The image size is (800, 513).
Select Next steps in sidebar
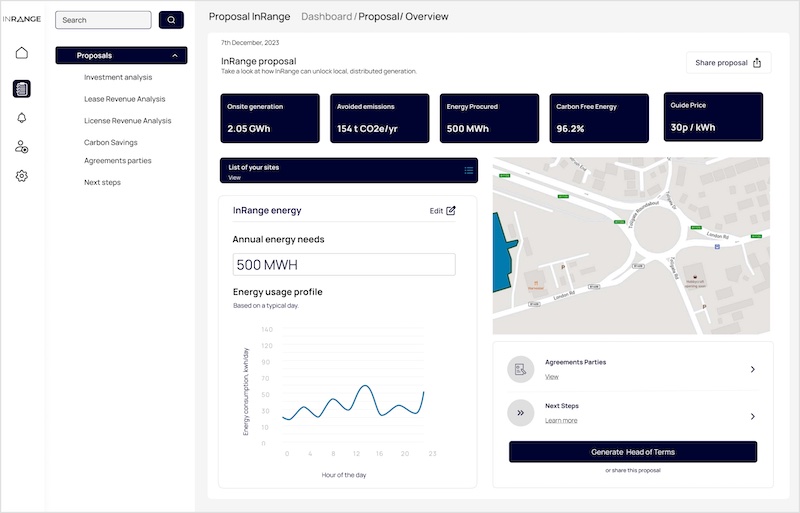(103, 182)
